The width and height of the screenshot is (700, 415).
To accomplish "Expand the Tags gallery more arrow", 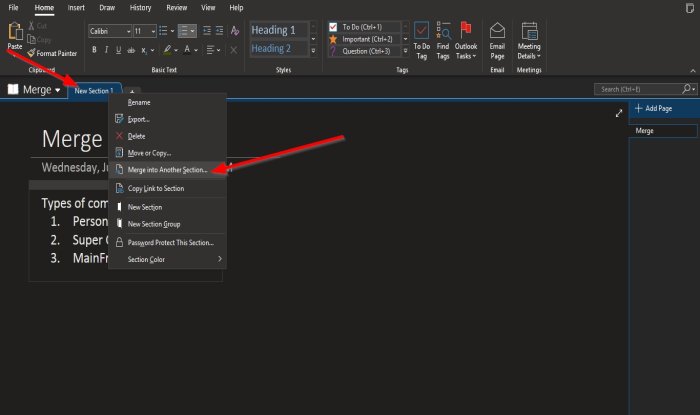I will [x=405, y=51].
